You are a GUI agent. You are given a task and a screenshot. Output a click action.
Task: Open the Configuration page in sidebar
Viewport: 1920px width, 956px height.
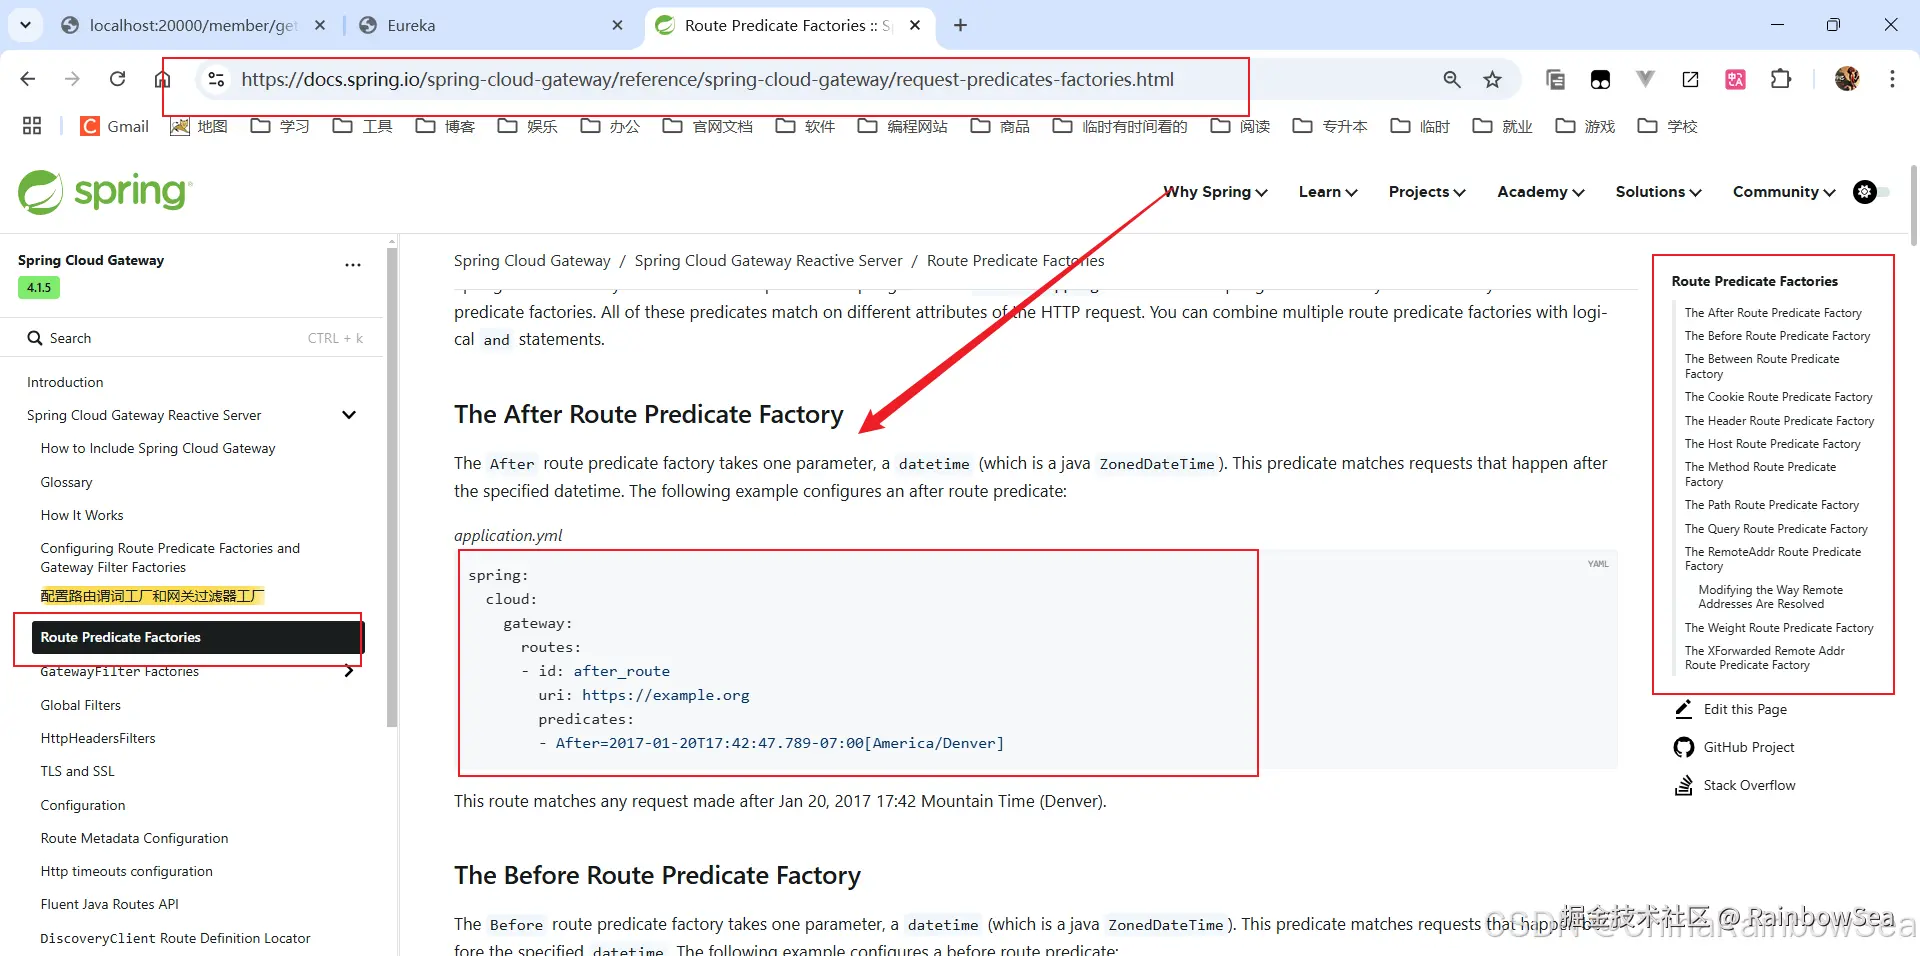point(83,805)
